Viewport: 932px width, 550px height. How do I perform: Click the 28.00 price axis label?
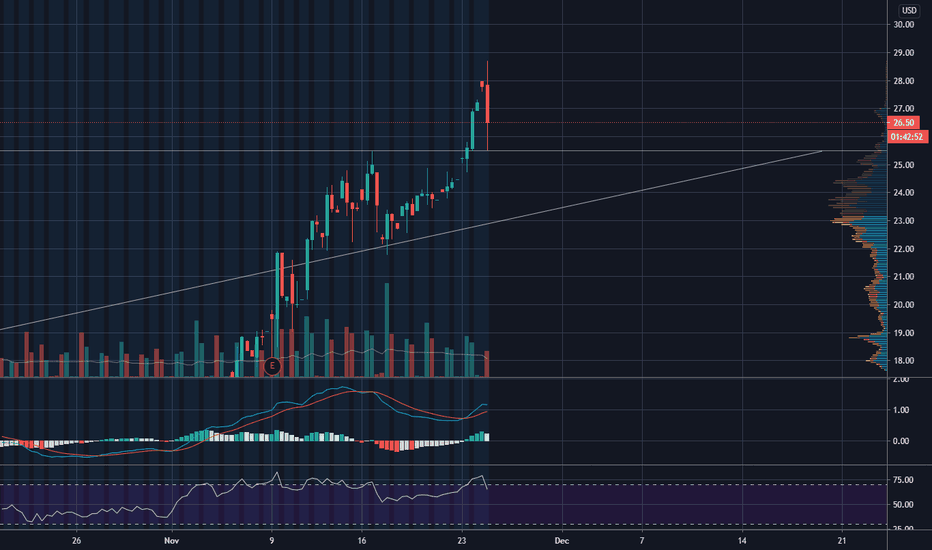click(x=903, y=81)
